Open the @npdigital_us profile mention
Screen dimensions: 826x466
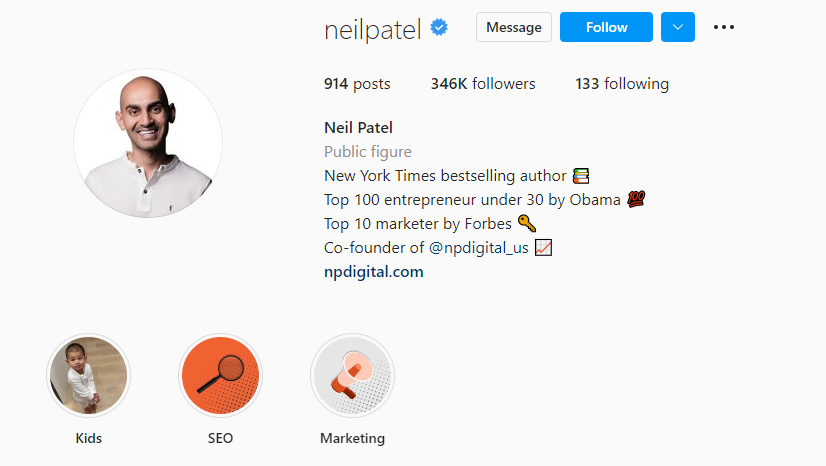tap(478, 247)
